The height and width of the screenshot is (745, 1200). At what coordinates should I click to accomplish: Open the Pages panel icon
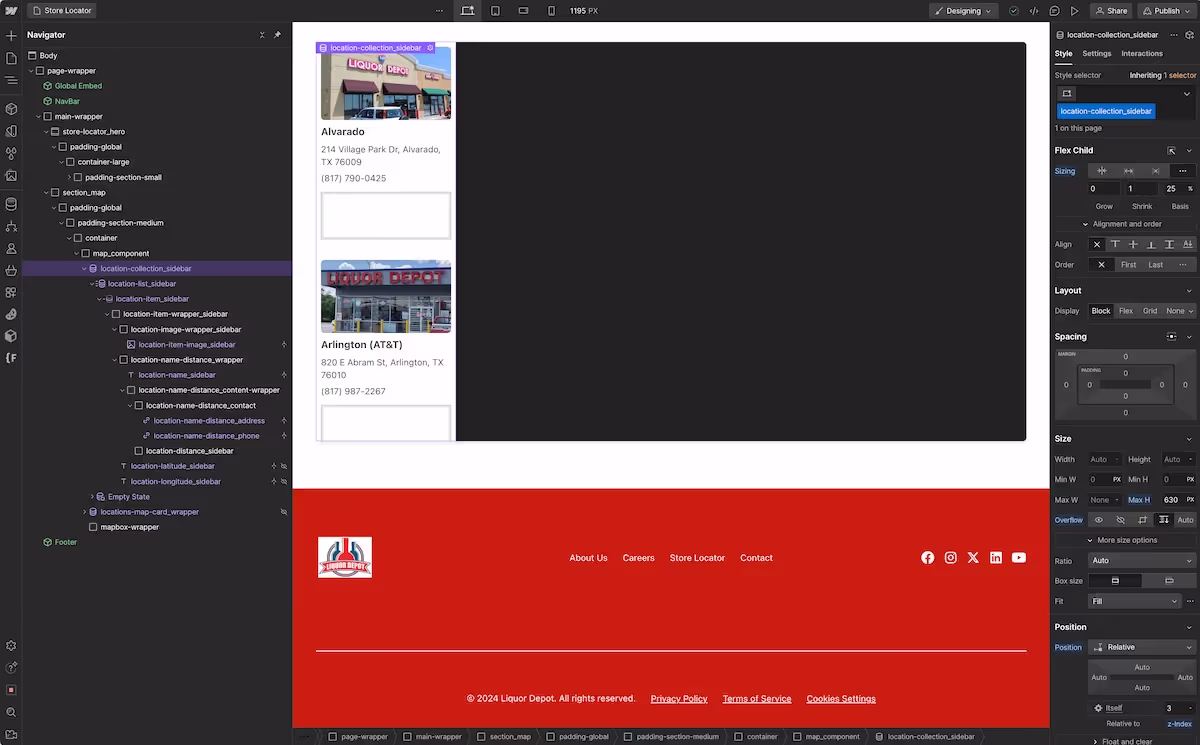(11, 58)
